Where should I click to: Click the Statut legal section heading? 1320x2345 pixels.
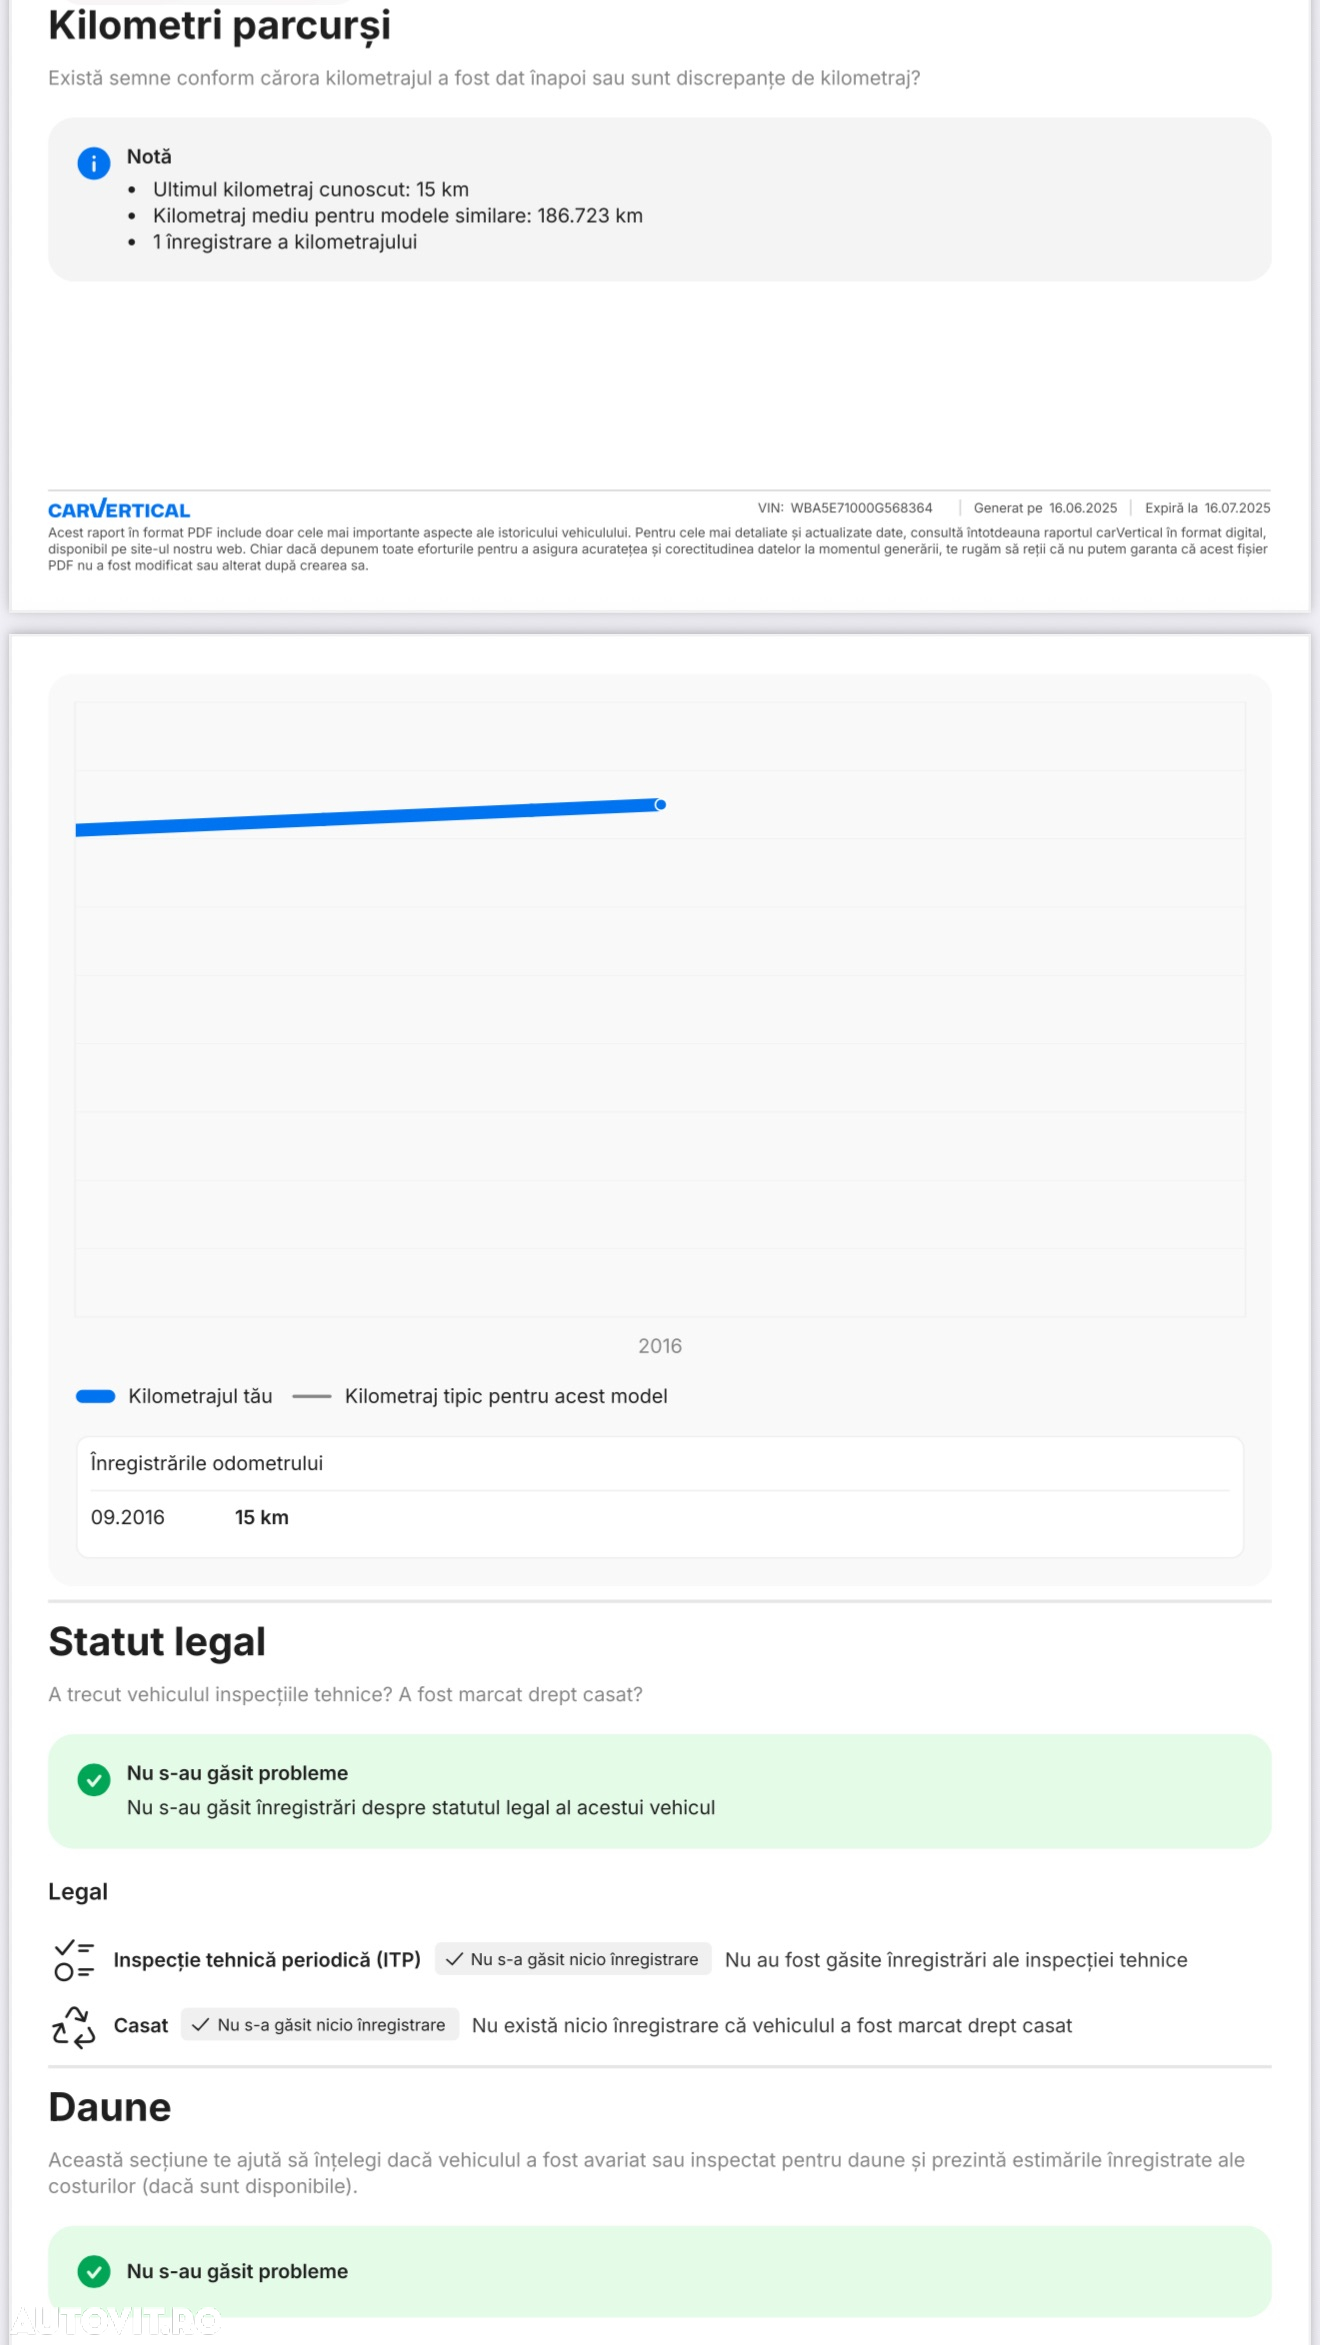point(157,1642)
